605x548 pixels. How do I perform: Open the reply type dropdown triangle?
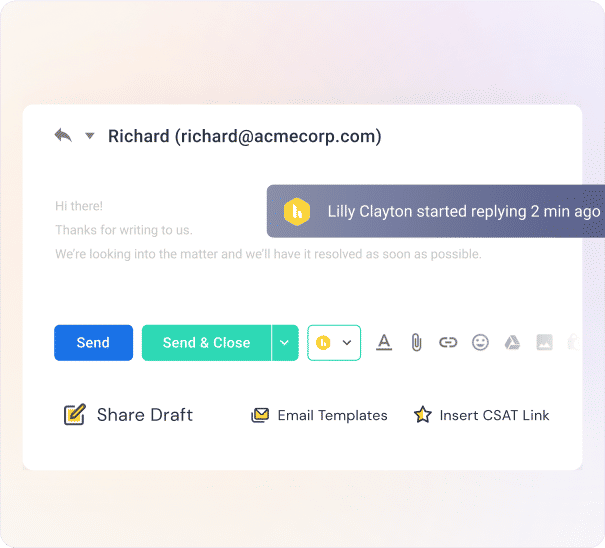90,136
